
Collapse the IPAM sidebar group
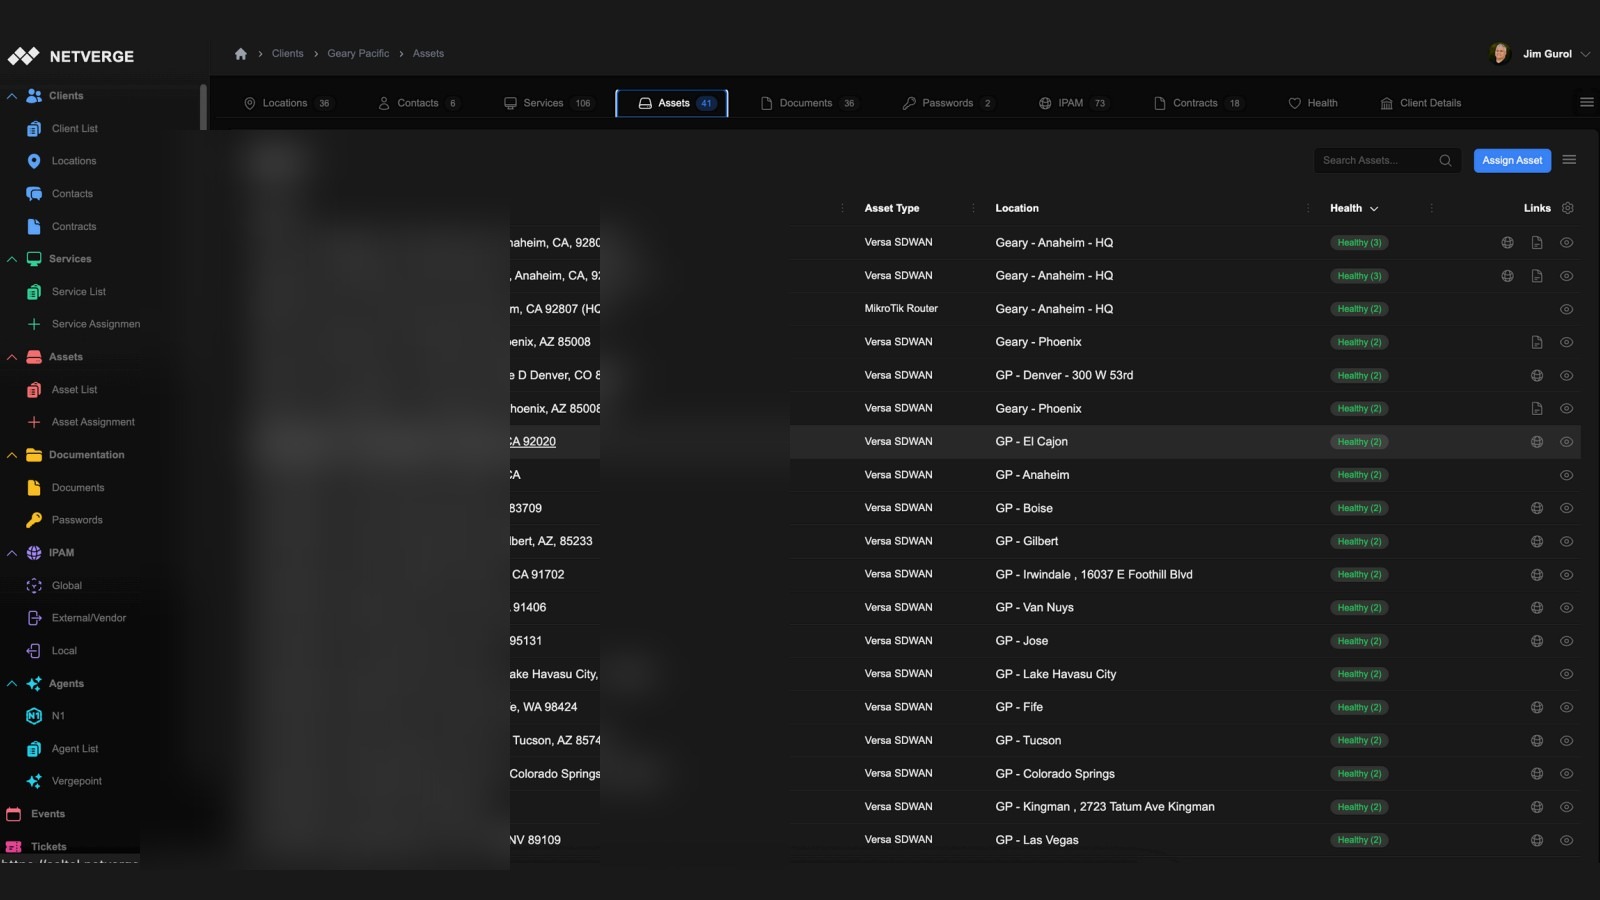(x=12, y=552)
